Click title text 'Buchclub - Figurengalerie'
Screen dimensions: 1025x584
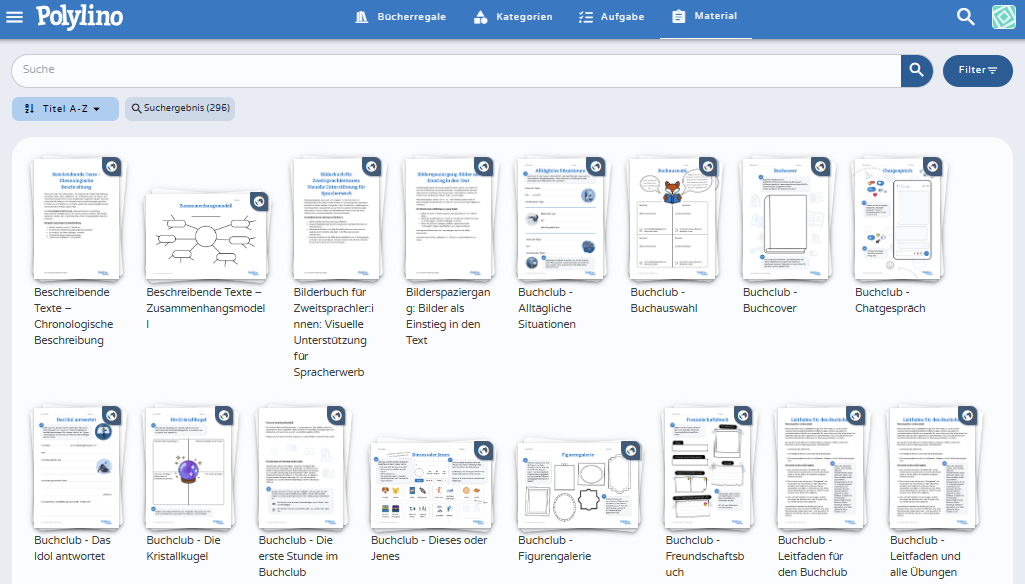pos(555,548)
